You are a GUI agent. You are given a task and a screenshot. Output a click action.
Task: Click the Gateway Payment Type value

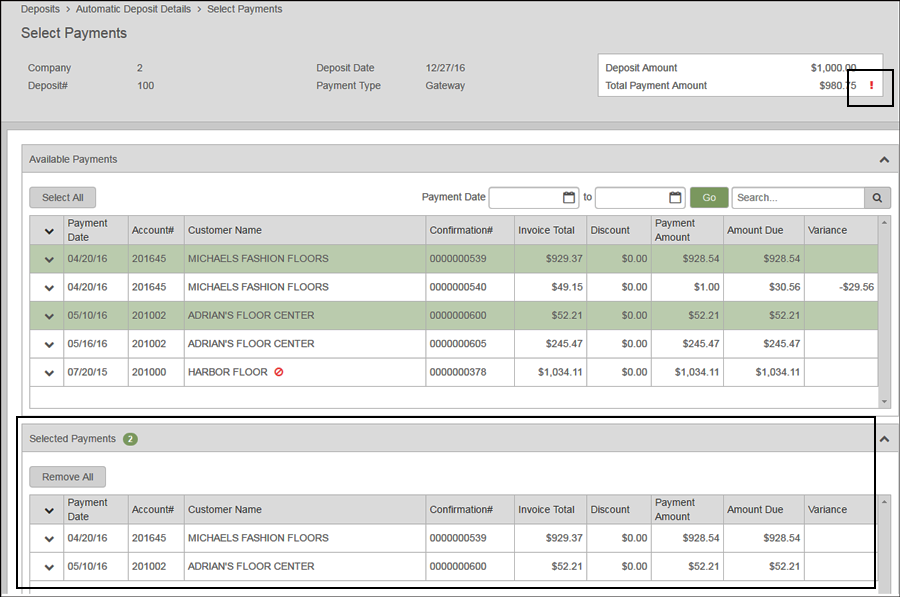point(445,86)
